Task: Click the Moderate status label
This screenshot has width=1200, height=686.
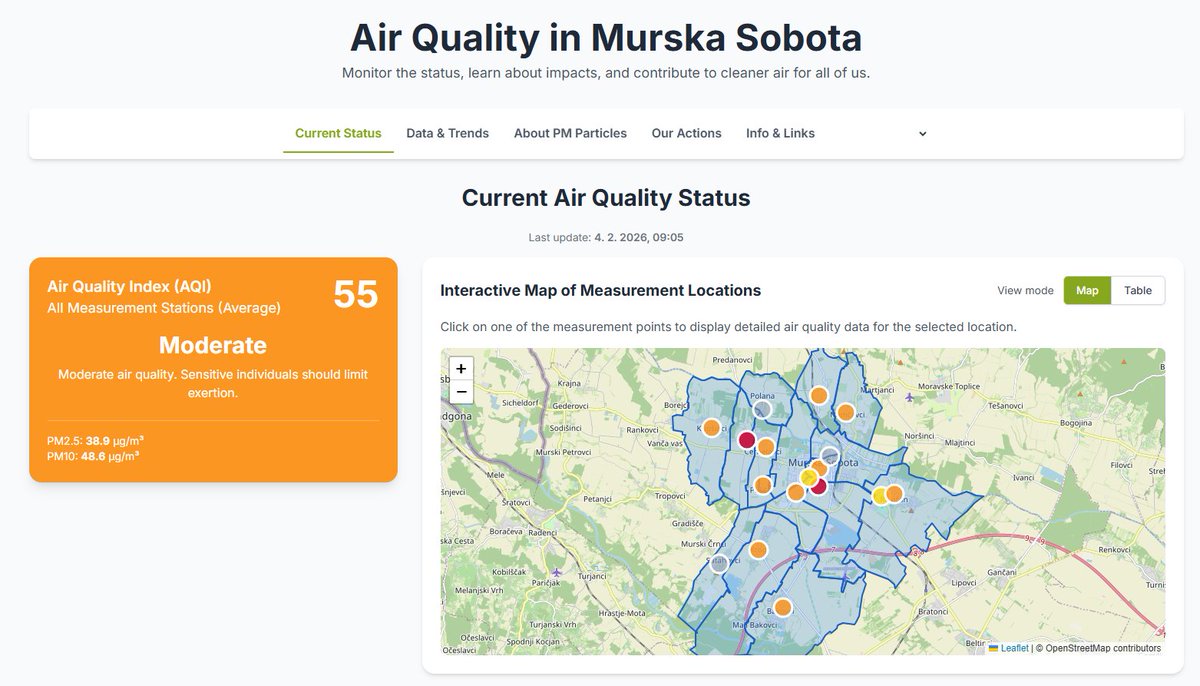Action: (x=213, y=346)
